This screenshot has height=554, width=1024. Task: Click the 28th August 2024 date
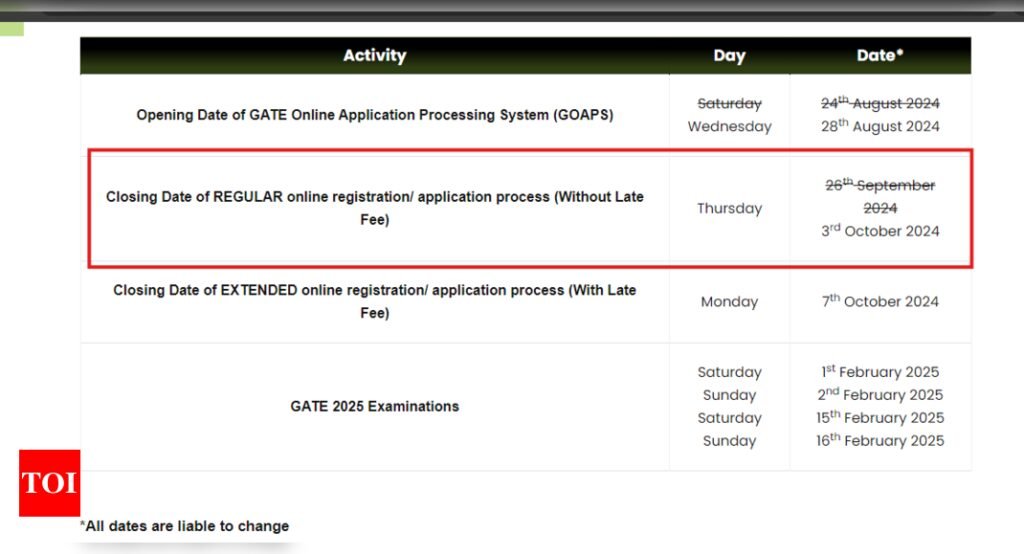(880, 125)
